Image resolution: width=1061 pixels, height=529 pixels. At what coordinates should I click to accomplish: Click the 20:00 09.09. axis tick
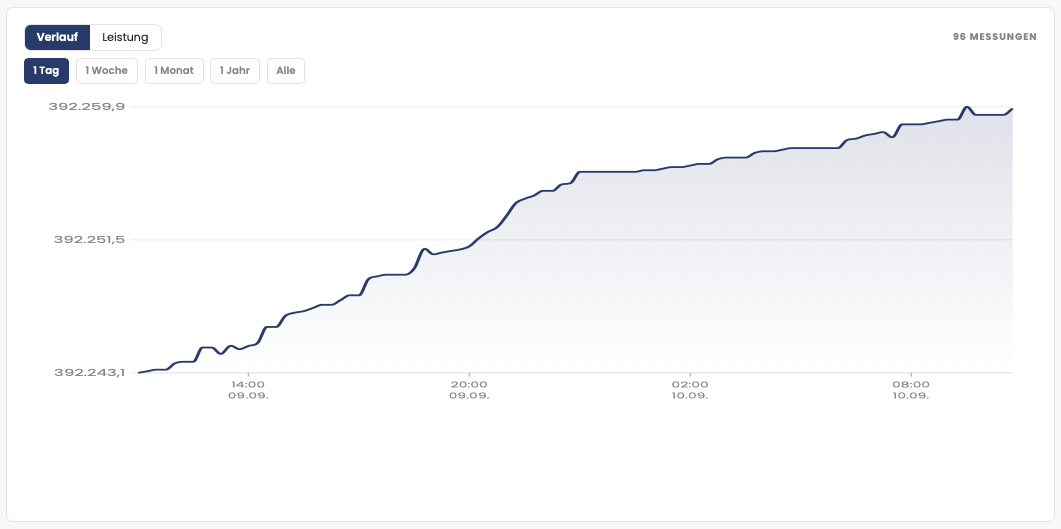click(469, 389)
